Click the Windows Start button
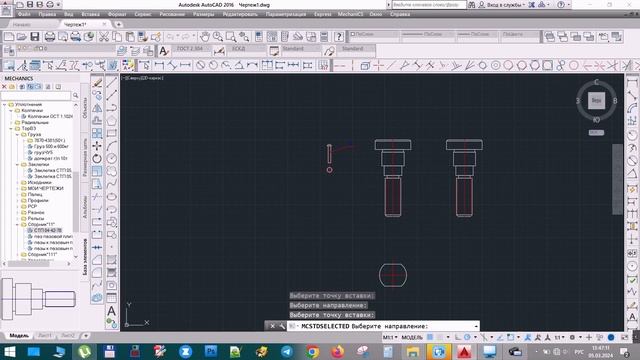Screen dimensions: 640x360 coord(9,351)
